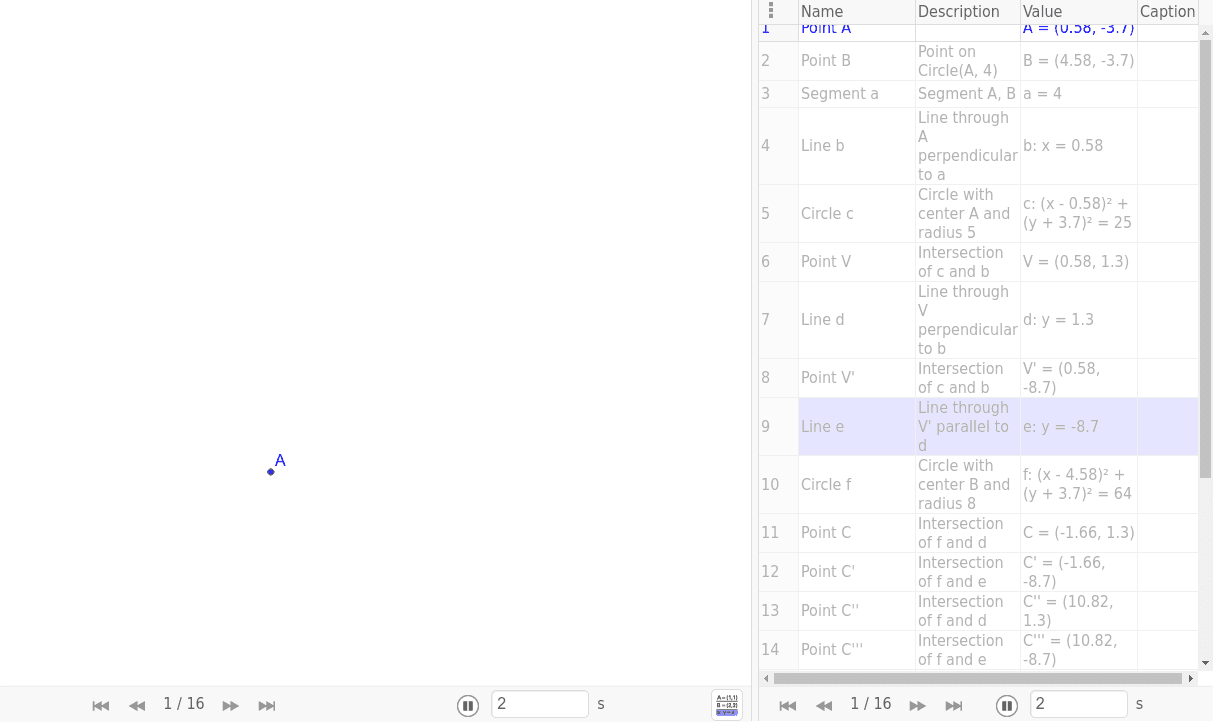Open the three-dot column options menu
1215x723 pixels.
click(771, 11)
